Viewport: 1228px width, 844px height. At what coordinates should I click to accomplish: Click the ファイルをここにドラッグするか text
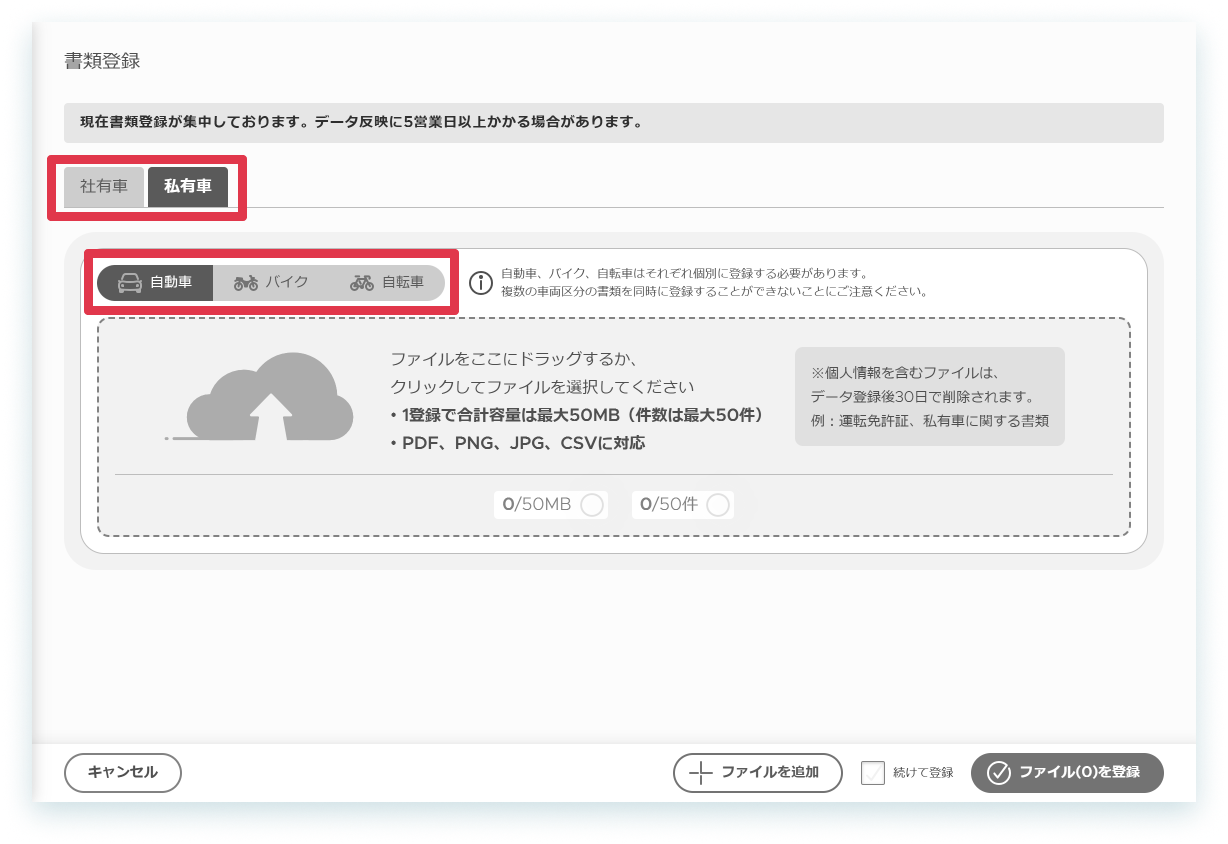pyautogui.click(x=514, y=358)
